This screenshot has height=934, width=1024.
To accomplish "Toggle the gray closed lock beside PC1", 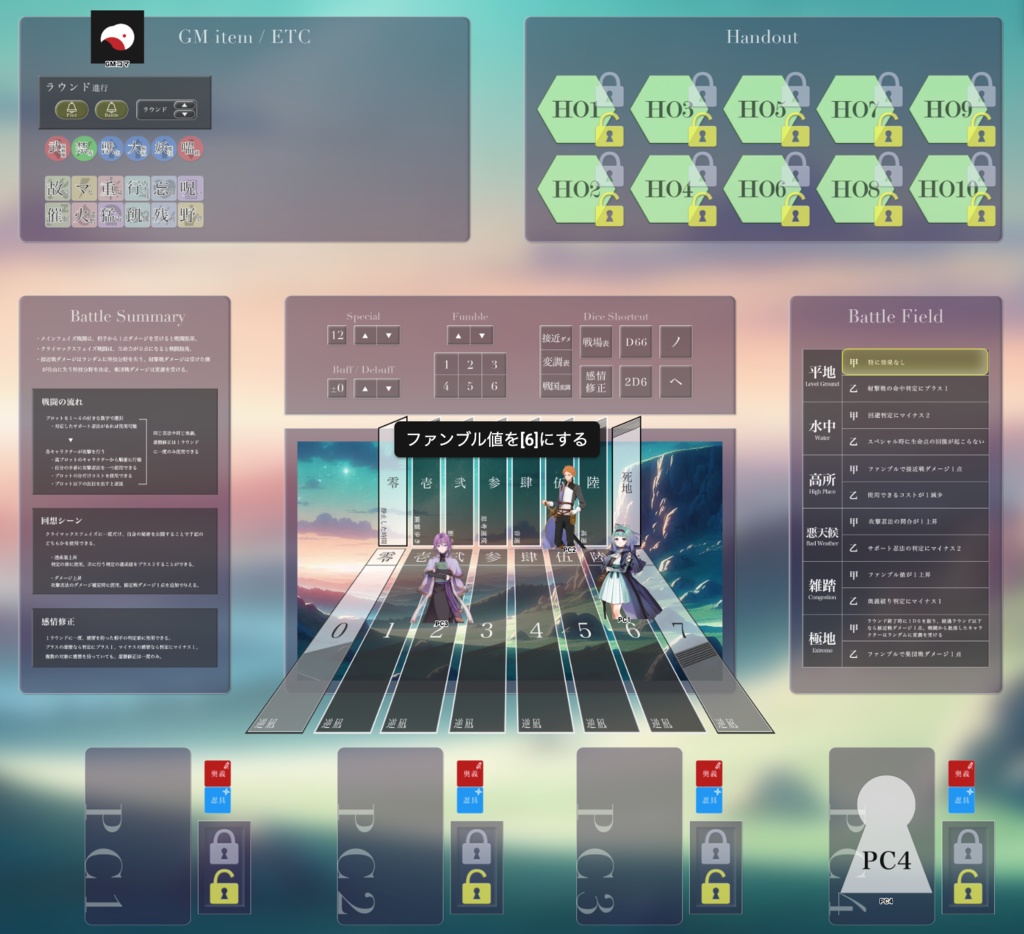I will click(x=224, y=846).
